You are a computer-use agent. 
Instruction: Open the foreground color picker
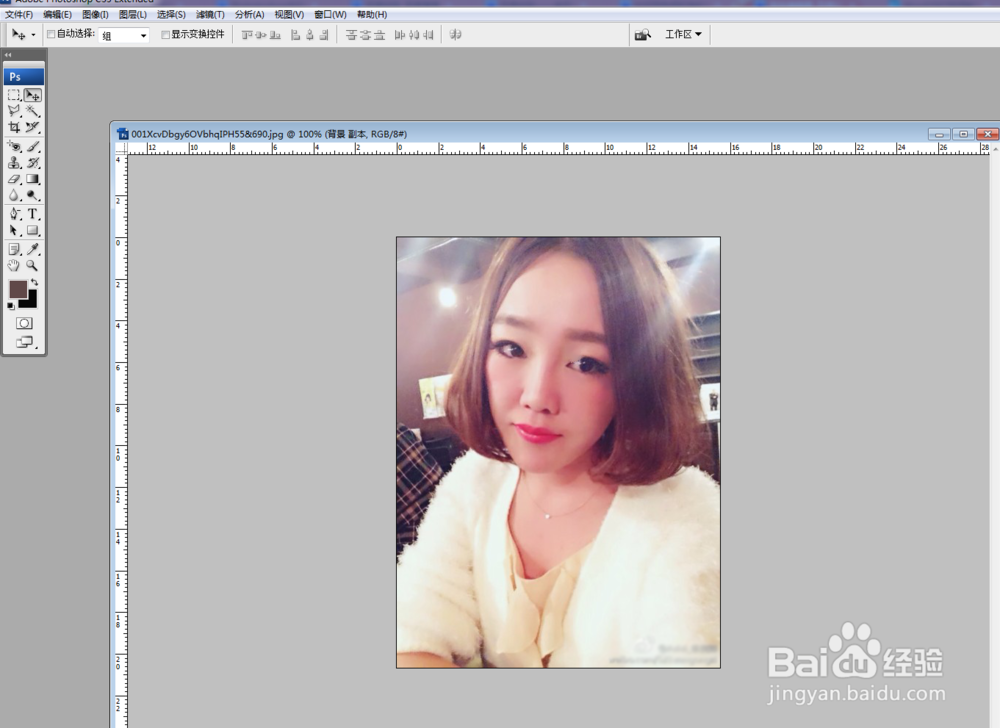point(18,290)
